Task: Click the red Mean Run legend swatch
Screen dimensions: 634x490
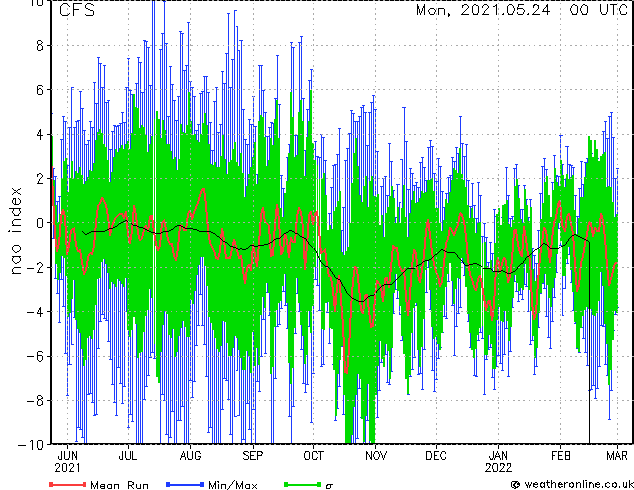Action: pyautogui.click(x=68, y=484)
